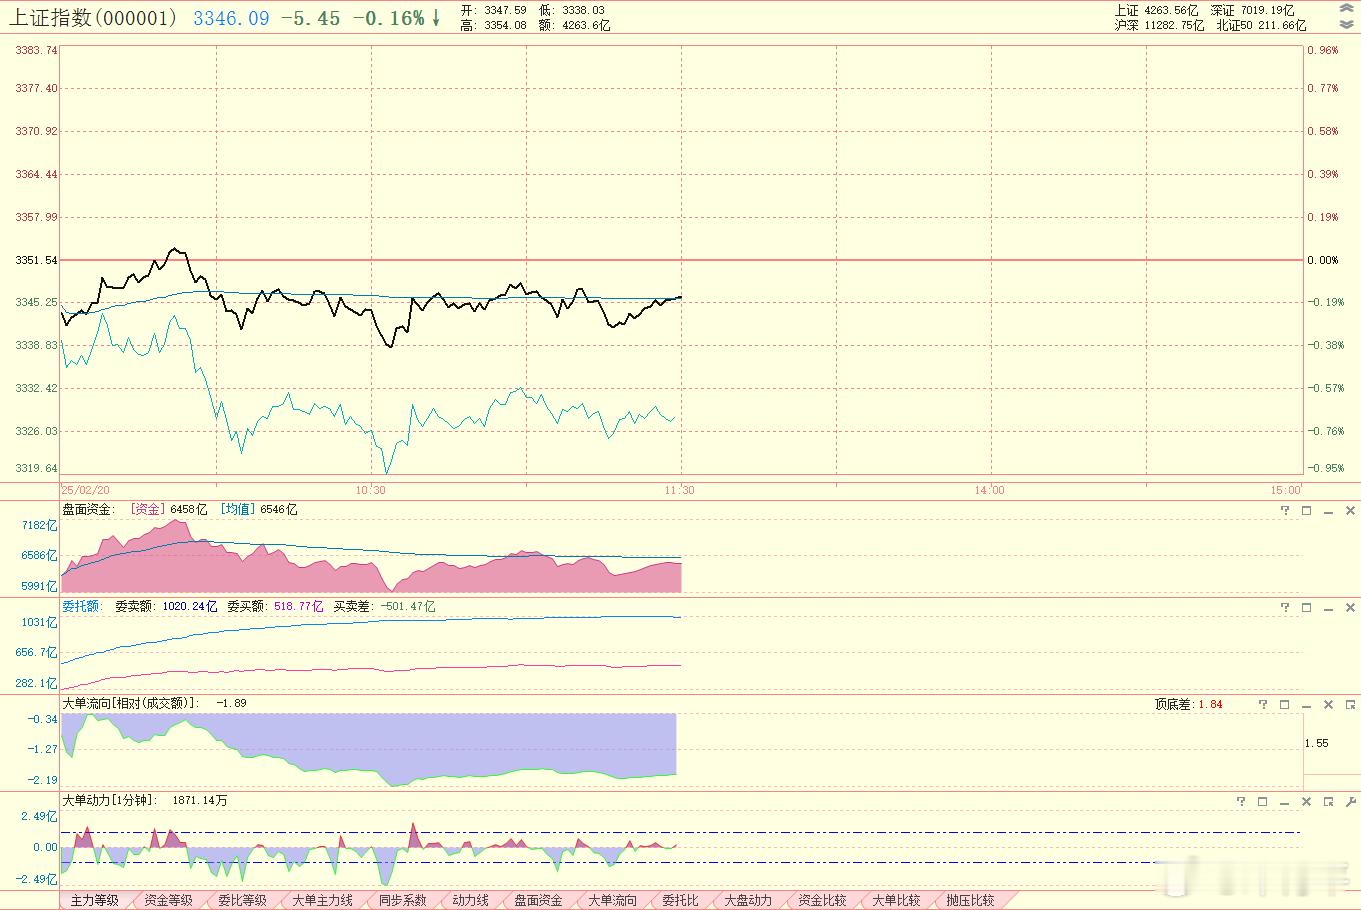The image size is (1361, 910).
Task: Maximize the 委托额 indicator panel
Action: (1306, 607)
